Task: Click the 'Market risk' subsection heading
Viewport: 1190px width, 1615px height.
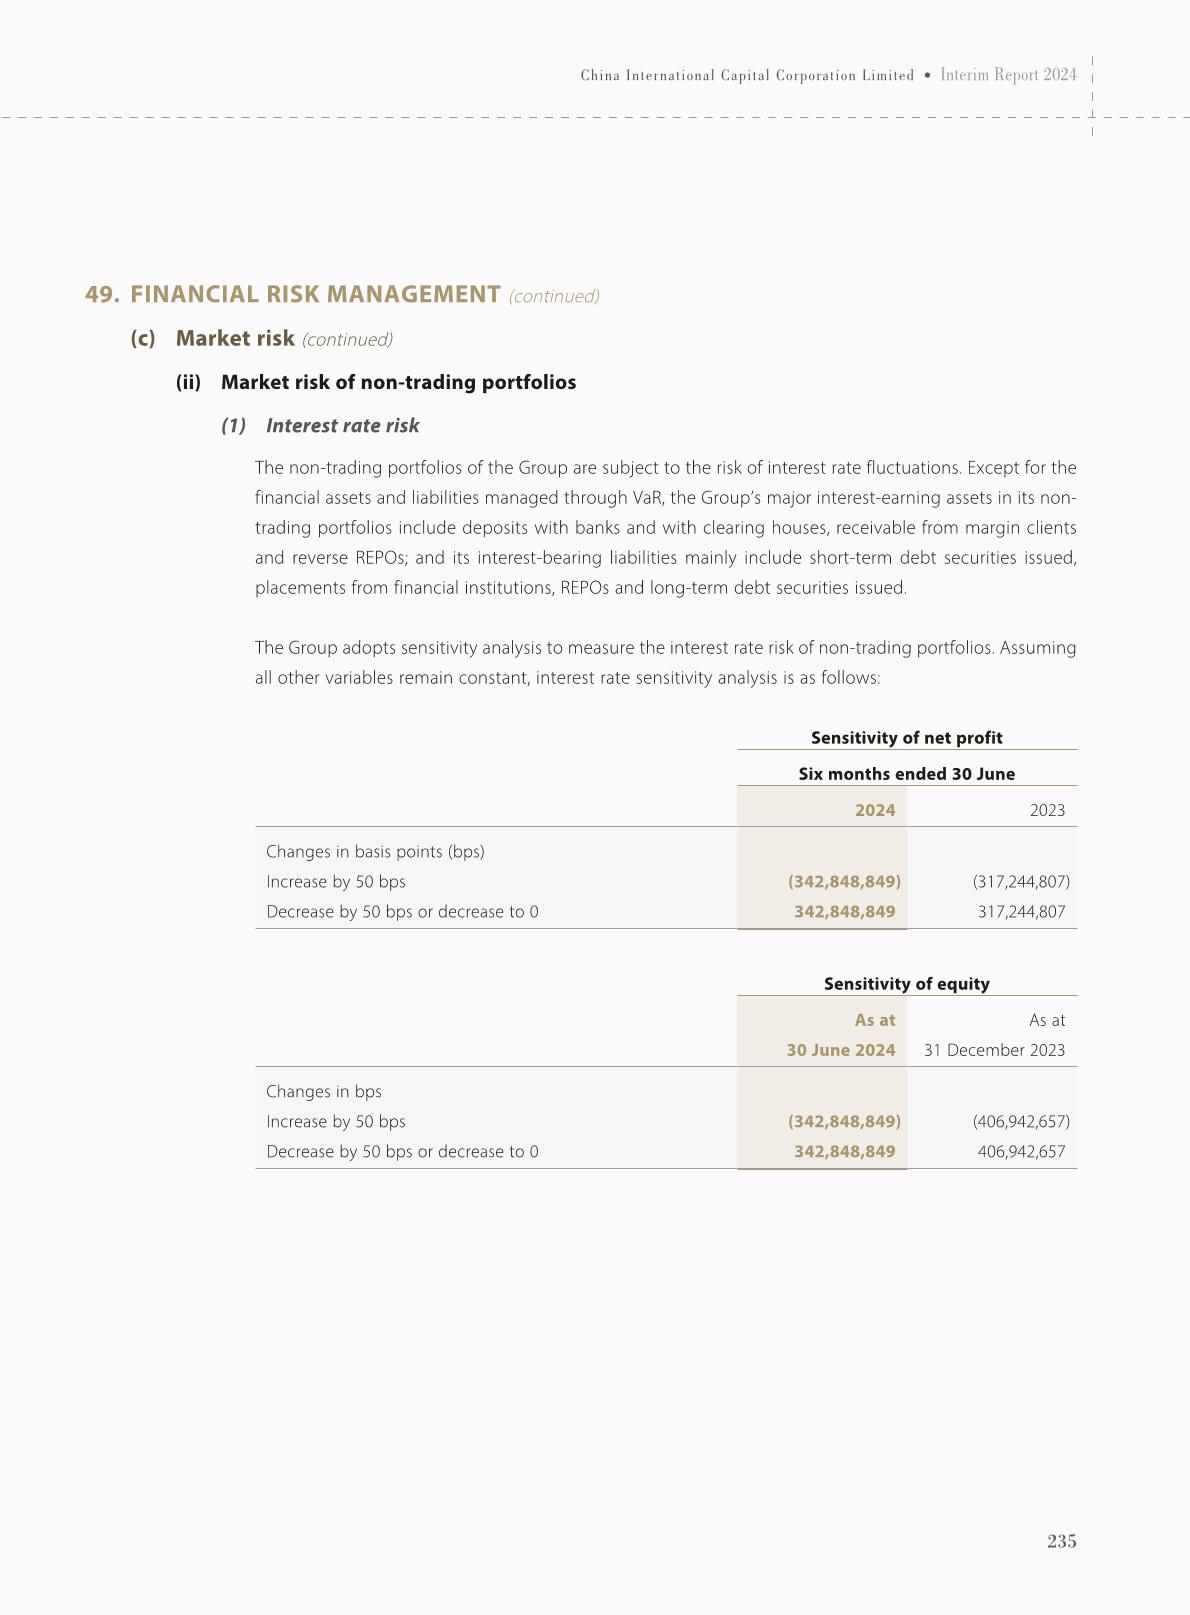Action: tap(235, 338)
